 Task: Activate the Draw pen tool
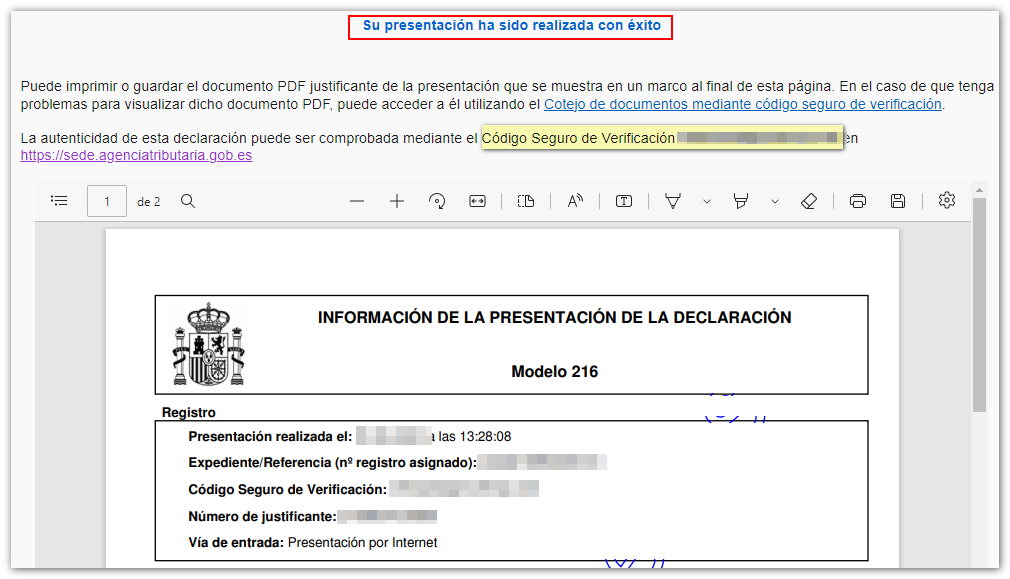coord(673,201)
